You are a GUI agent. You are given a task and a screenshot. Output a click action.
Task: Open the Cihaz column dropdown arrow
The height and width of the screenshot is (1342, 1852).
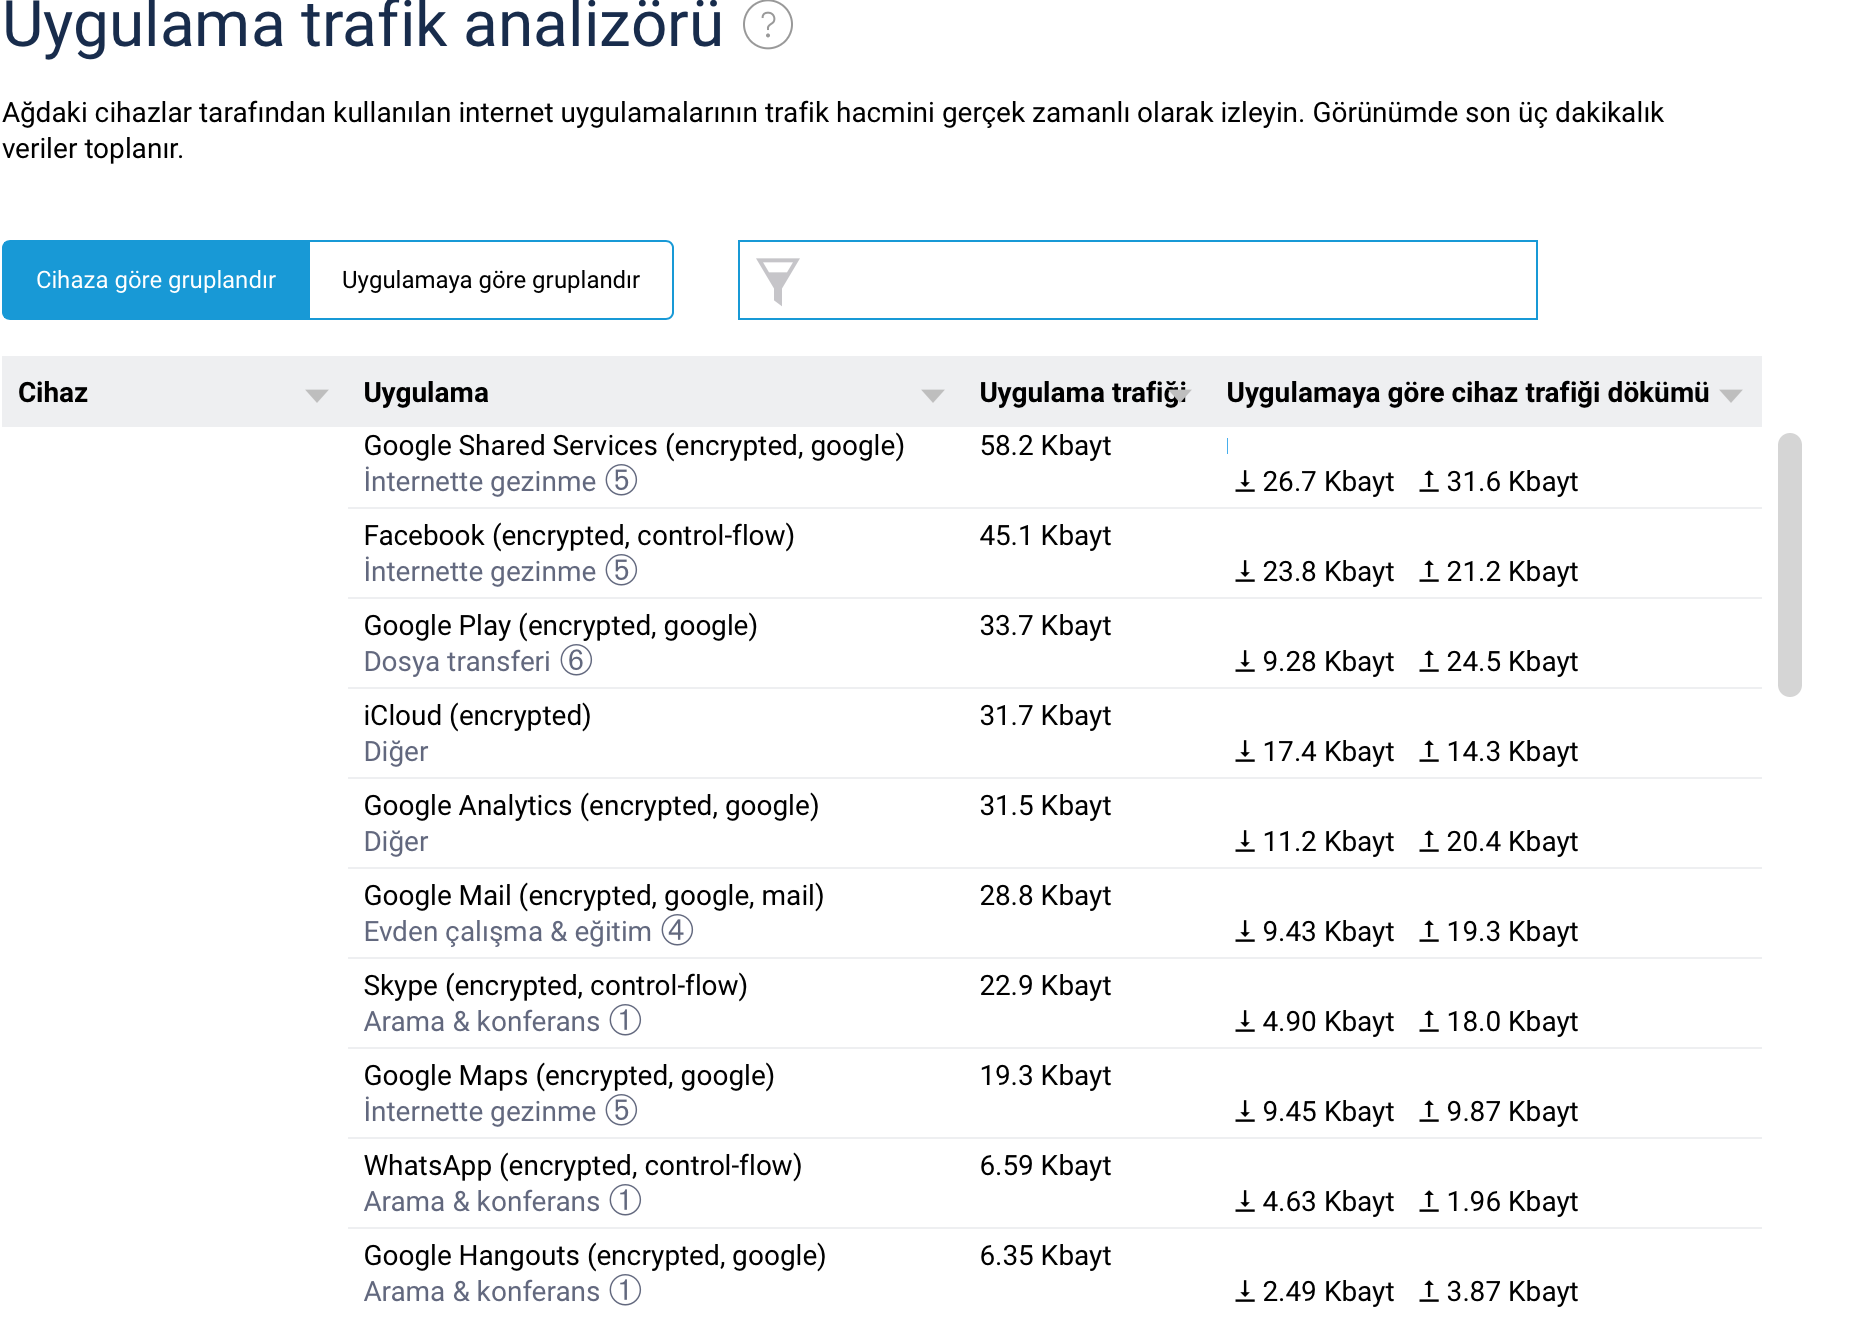click(317, 395)
